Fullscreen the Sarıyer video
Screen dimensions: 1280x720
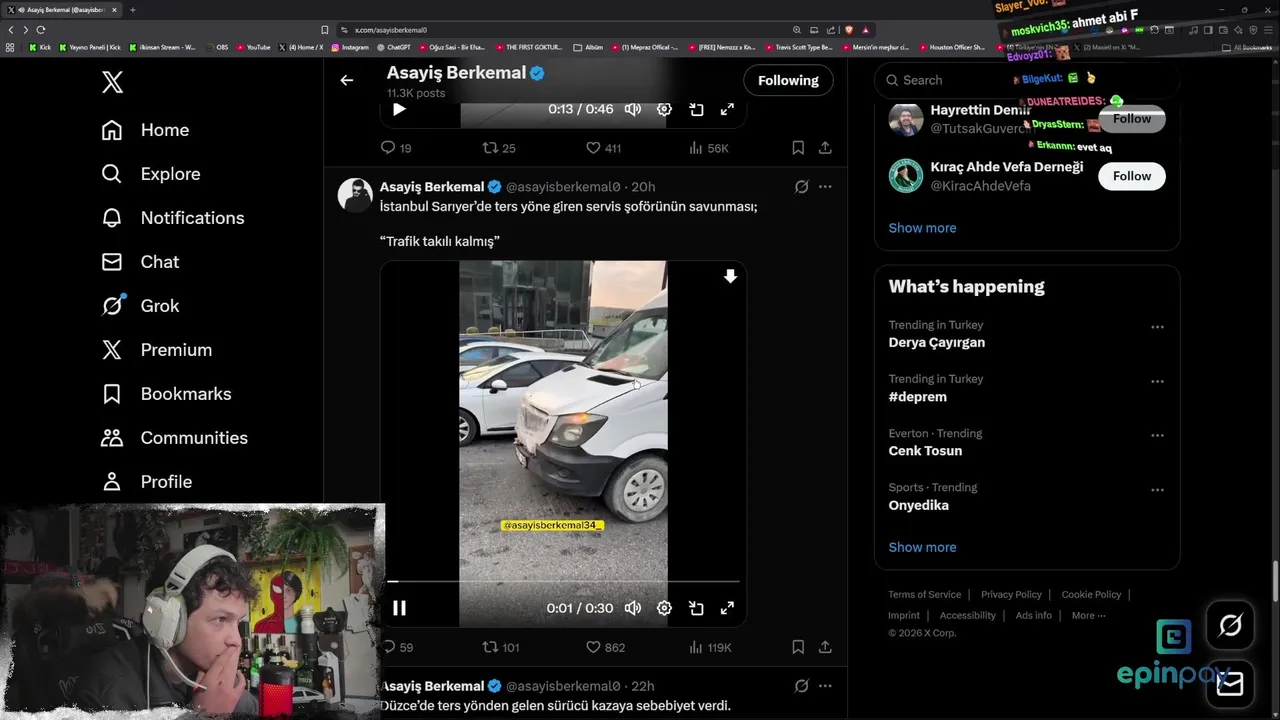click(727, 608)
